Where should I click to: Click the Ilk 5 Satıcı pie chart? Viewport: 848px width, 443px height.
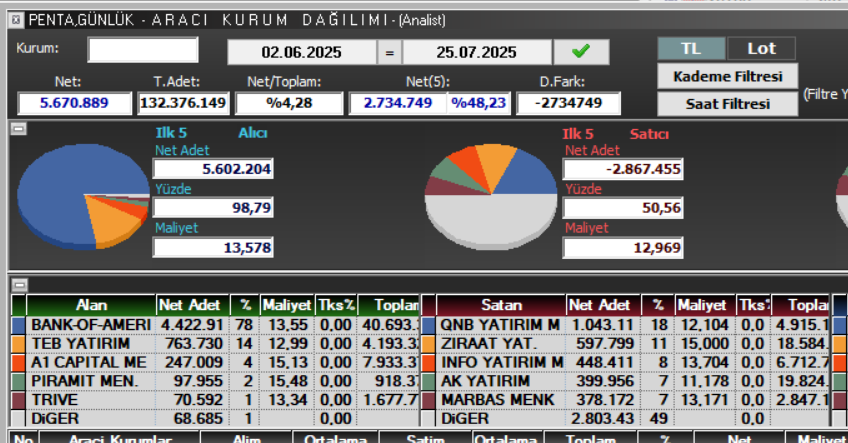click(x=491, y=197)
